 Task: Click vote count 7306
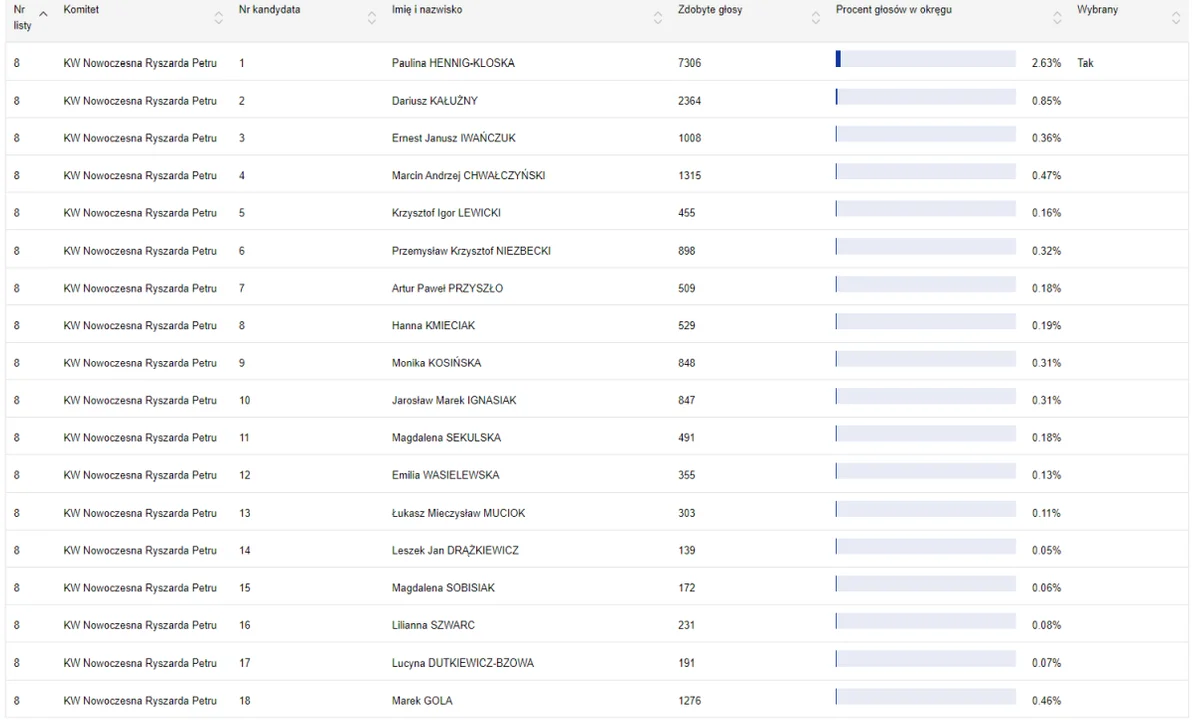[690, 63]
